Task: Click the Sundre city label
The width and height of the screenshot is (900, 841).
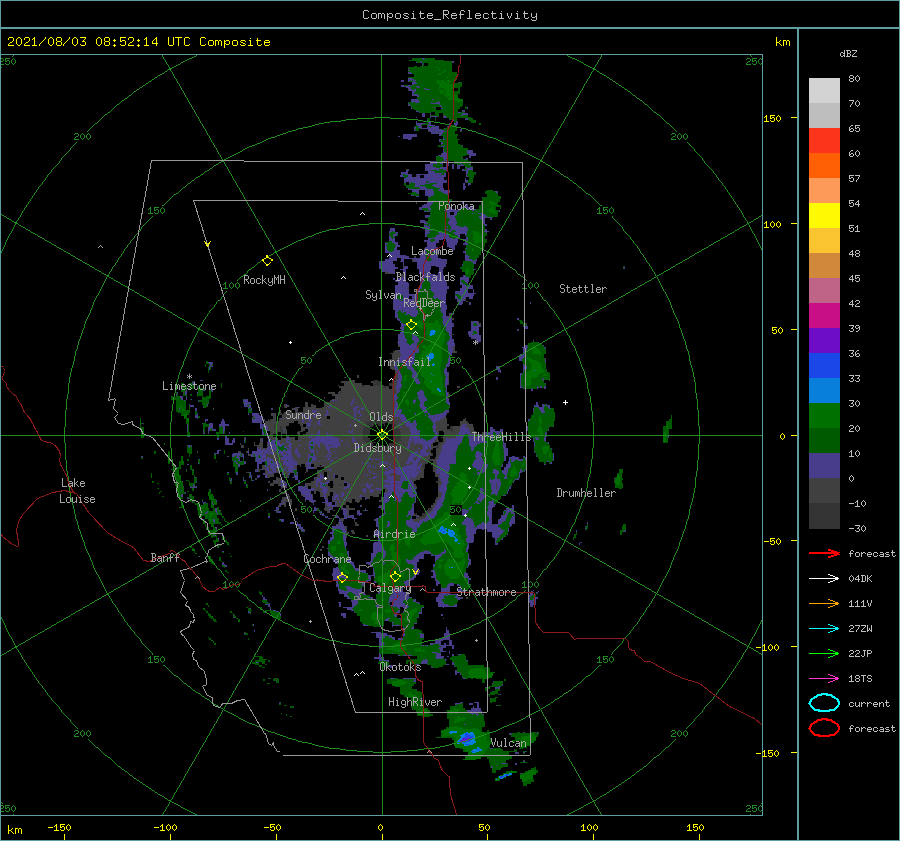Action: click(303, 414)
